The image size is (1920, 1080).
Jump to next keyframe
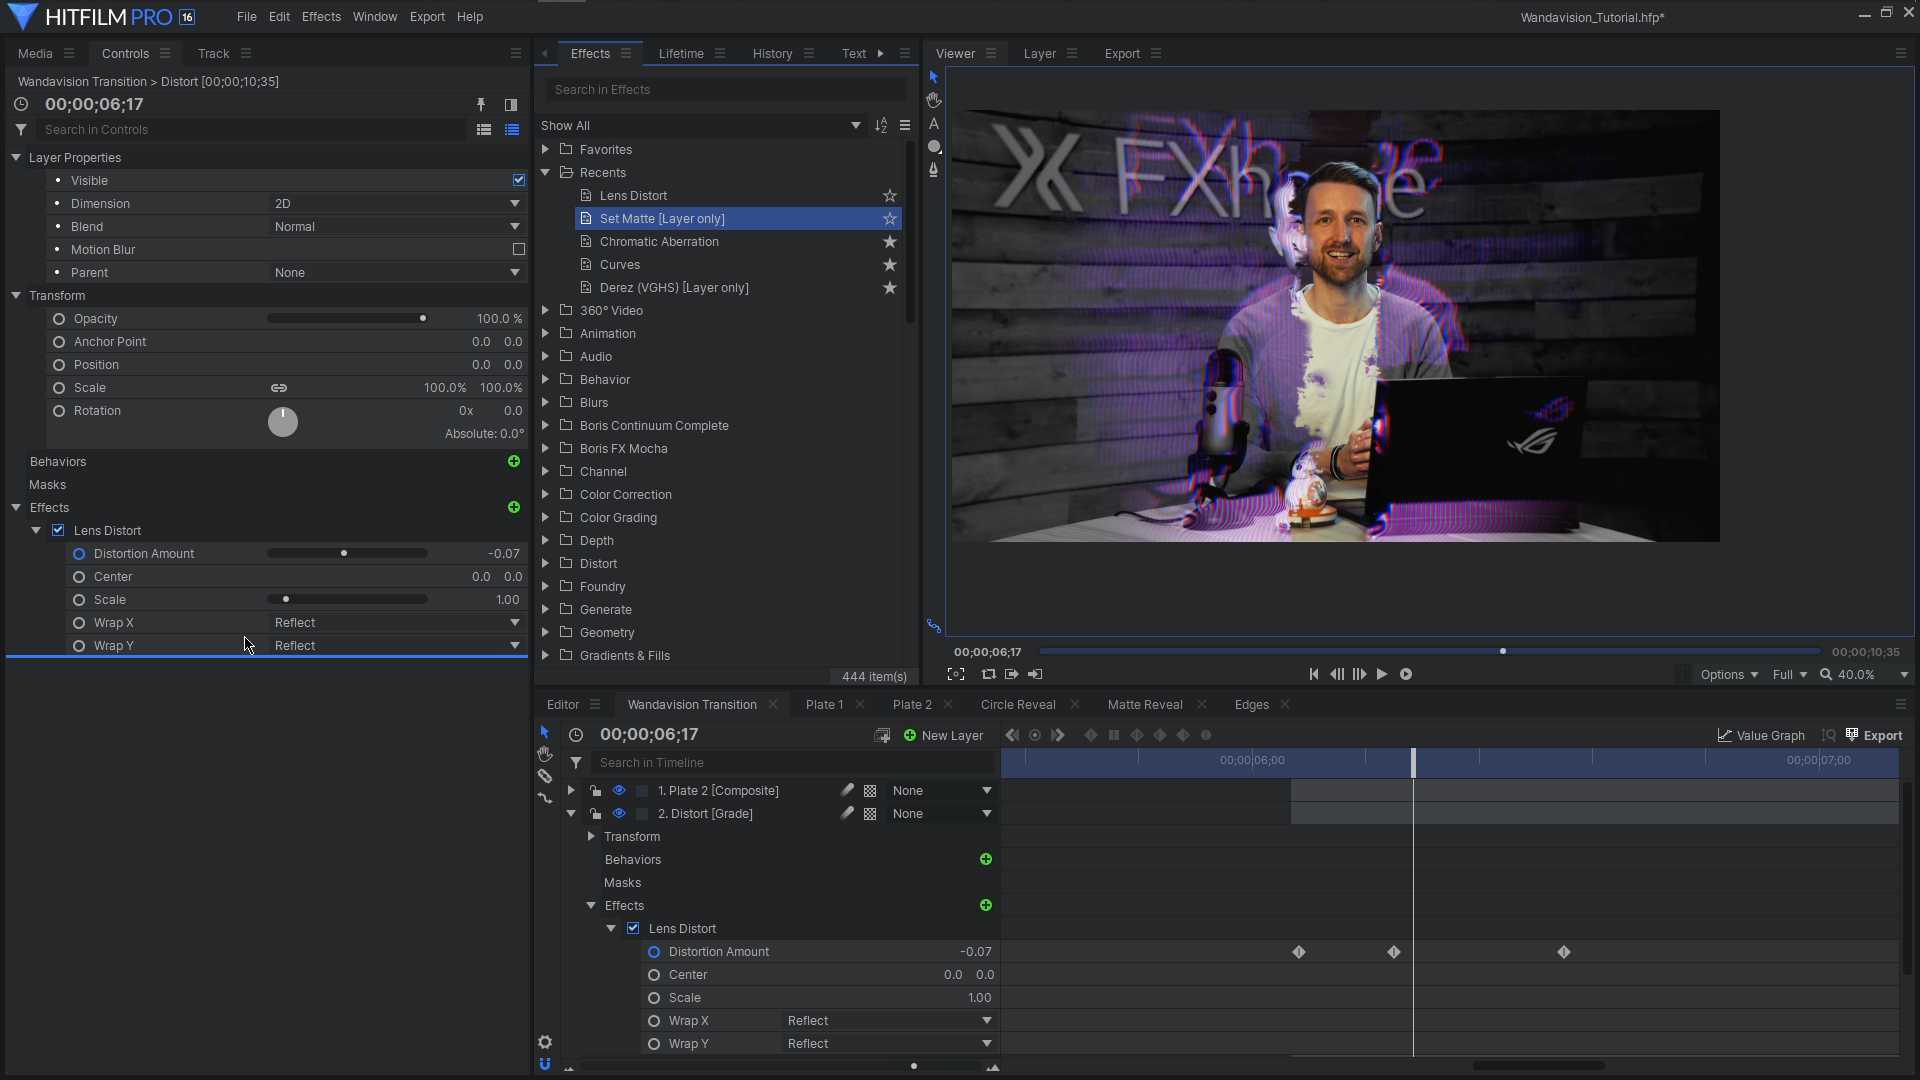1058,736
